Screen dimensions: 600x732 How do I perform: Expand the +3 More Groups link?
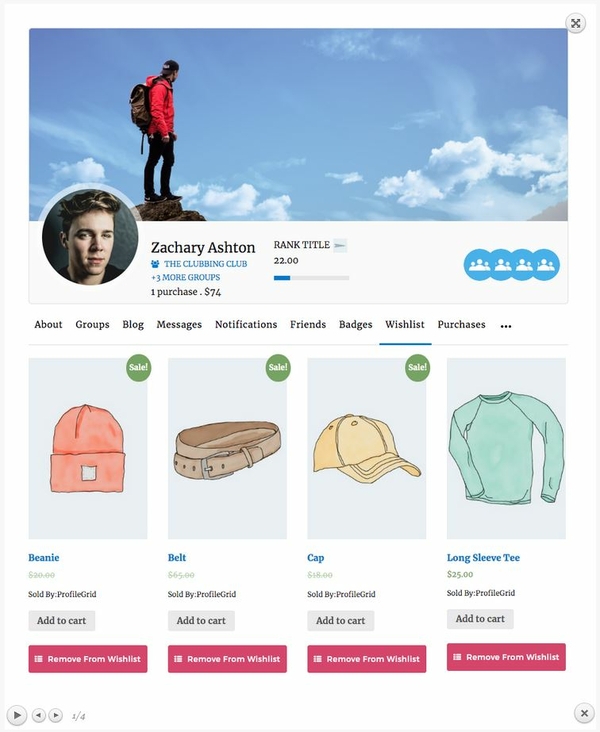click(185, 277)
